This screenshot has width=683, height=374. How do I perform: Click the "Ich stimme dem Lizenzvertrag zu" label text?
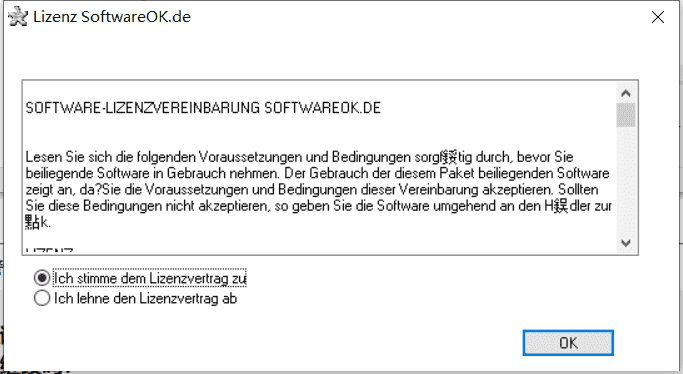pyautogui.click(x=150, y=278)
